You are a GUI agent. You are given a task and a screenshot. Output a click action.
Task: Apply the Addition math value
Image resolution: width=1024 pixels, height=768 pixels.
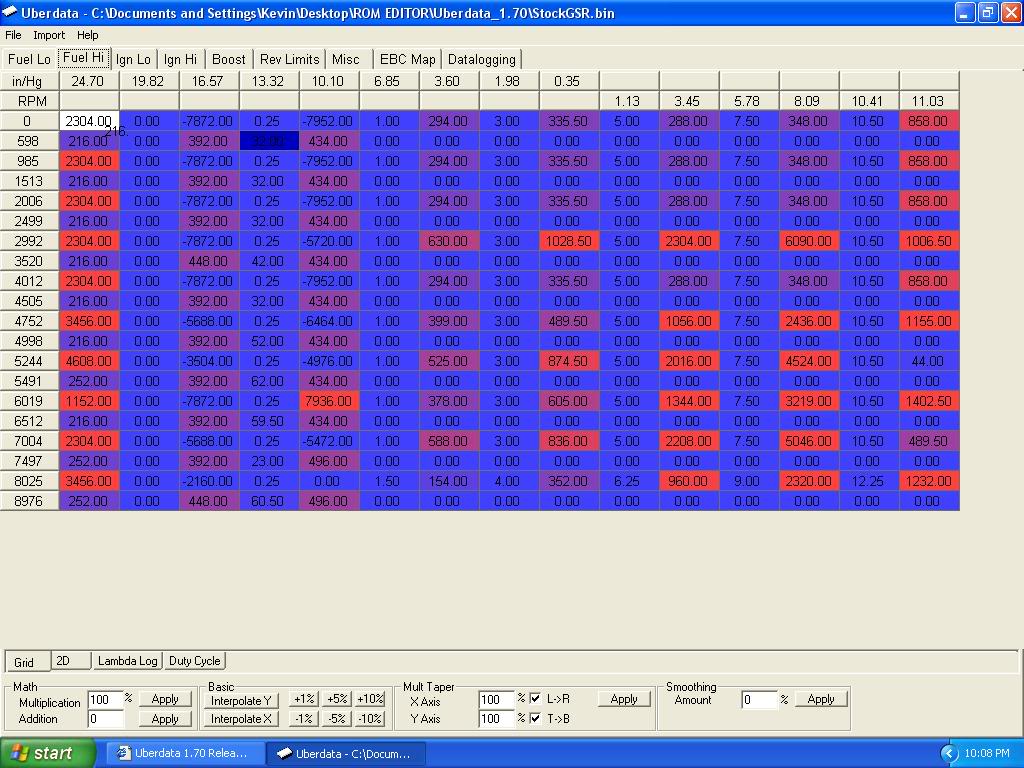click(x=165, y=719)
